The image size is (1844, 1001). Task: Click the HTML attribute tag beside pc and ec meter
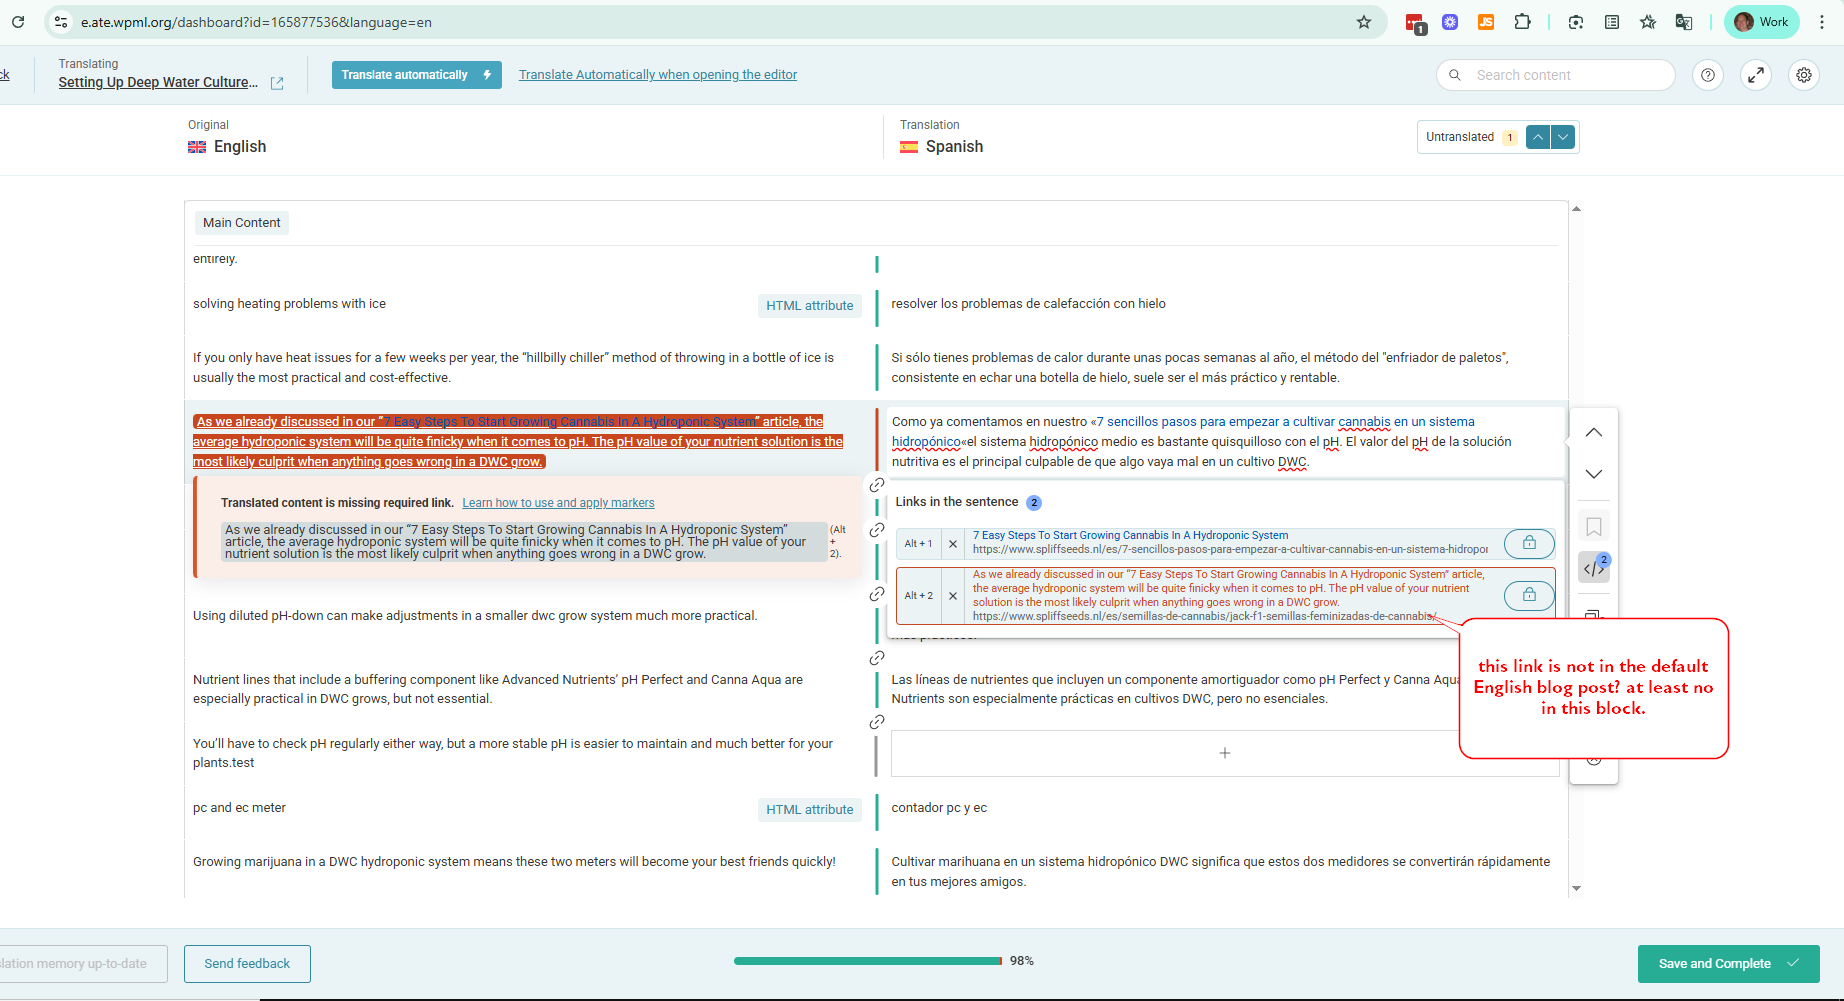pyautogui.click(x=809, y=810)
